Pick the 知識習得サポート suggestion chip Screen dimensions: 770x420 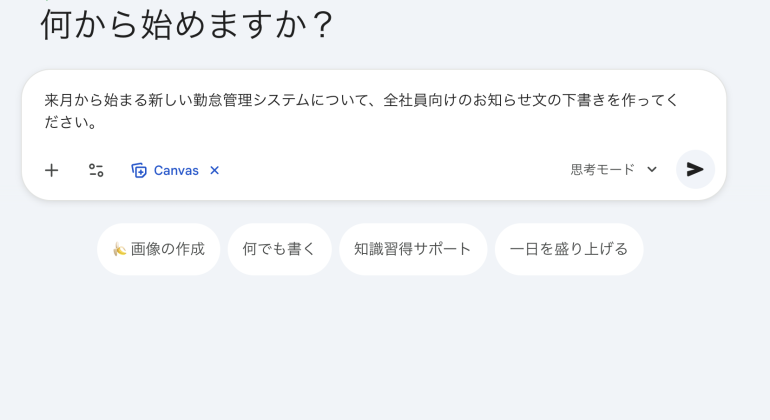pyautogui.click(x=412, y=249)
